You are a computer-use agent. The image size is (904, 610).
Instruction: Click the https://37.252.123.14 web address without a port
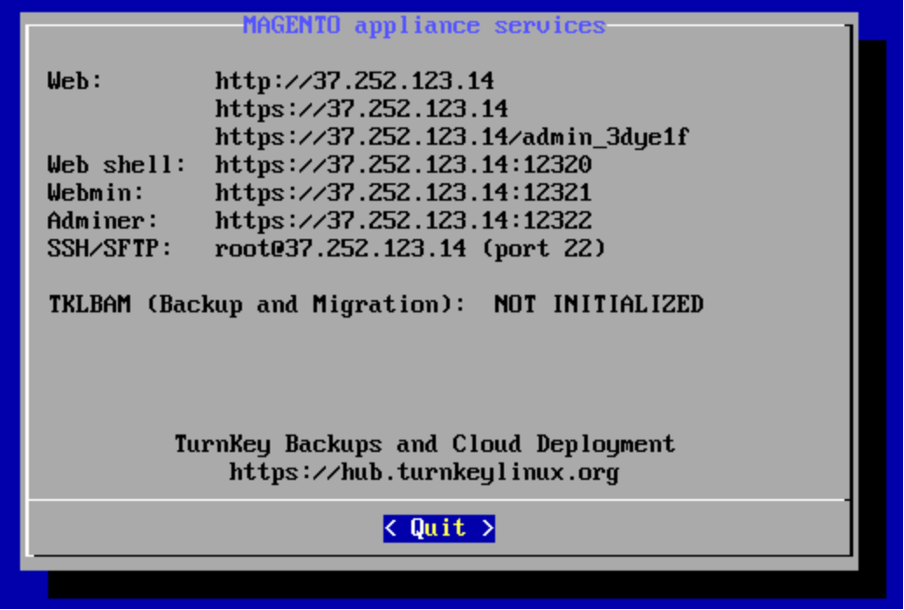point(361,109)
